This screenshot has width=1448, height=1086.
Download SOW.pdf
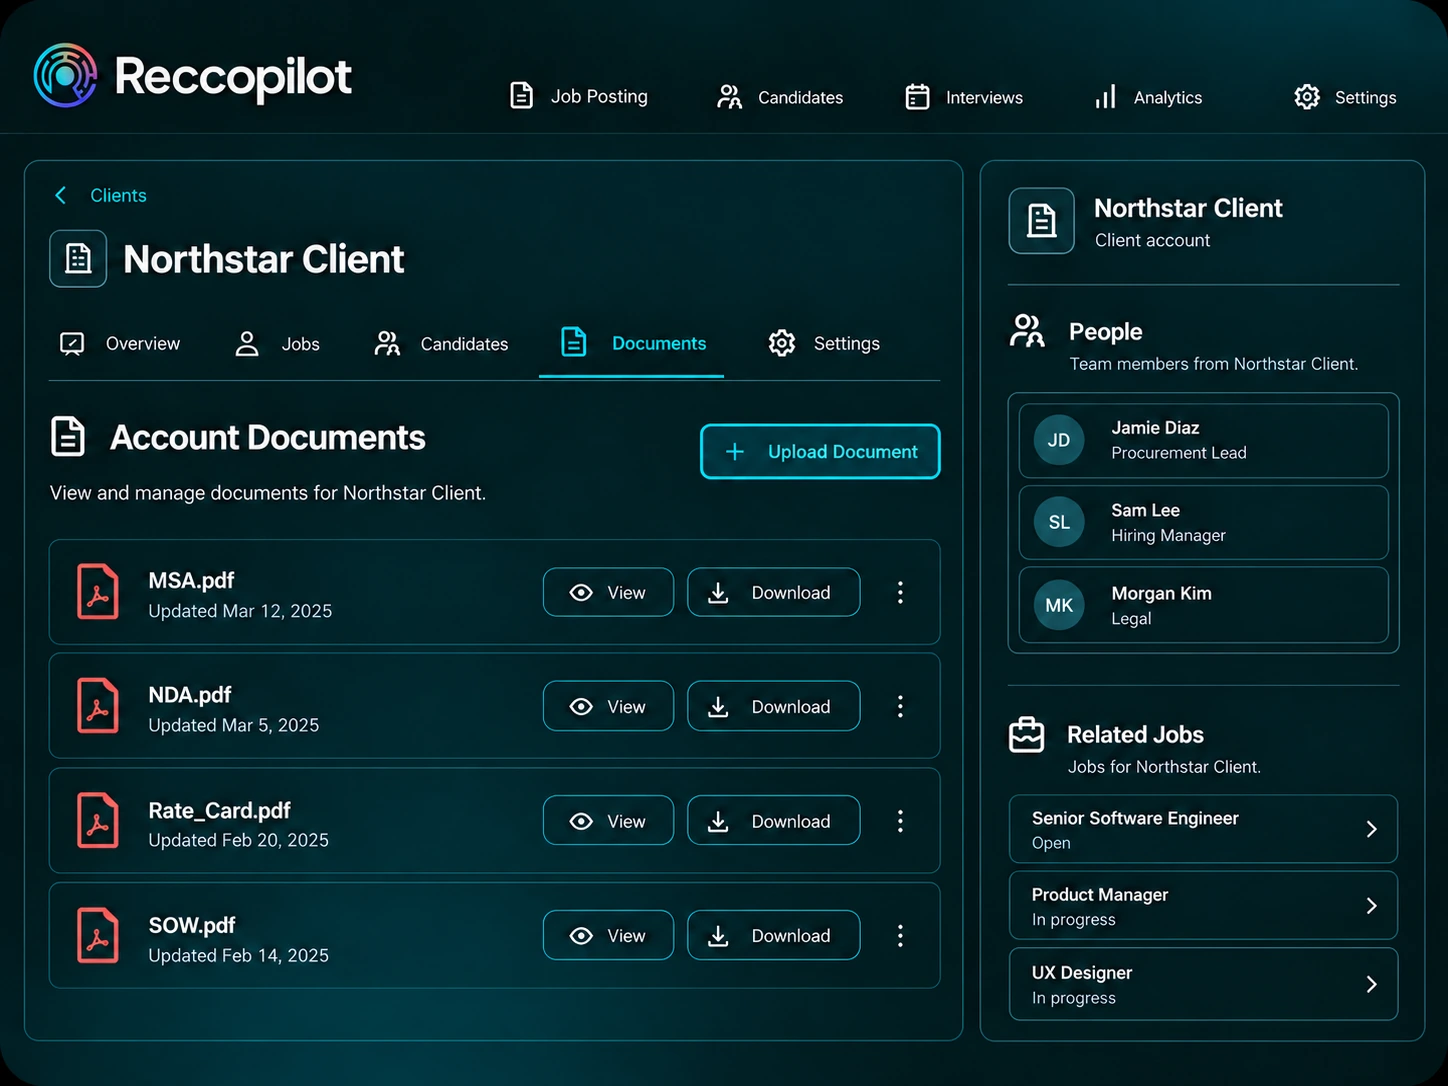coord(773,936)
